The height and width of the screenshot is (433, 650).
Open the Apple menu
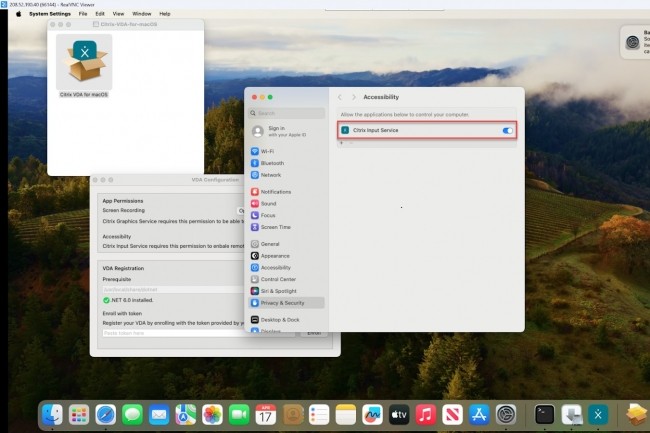pos(18,14)
